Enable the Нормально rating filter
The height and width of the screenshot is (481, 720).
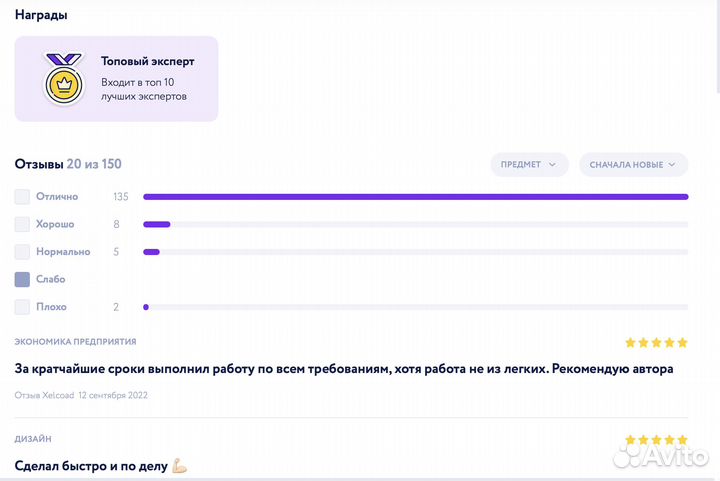22,252
